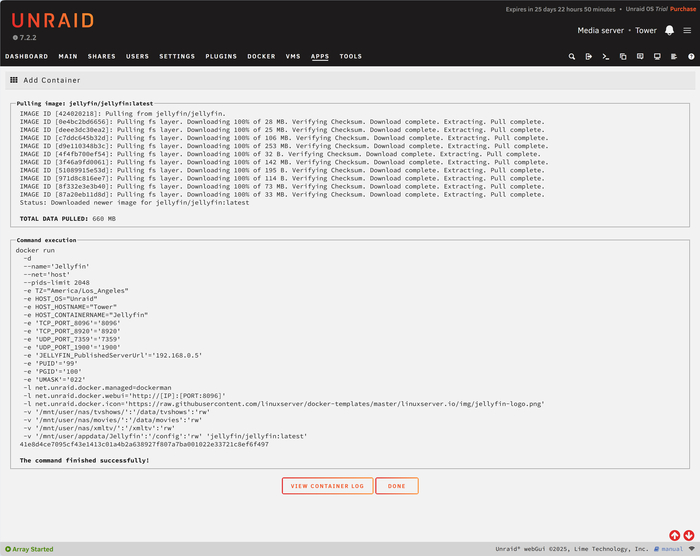Click the file manager copy icon
Image resolution: width=700 pixels, height=556 pixels.
[622, 57]
